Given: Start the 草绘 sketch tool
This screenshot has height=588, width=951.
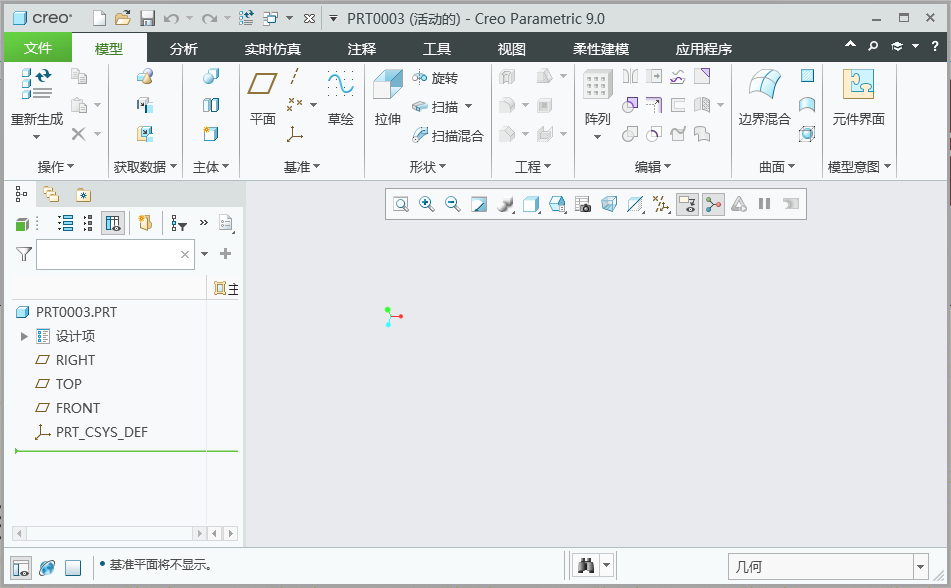Looking at the screenshot, I should pyautogui.click(x=340, y=97).
